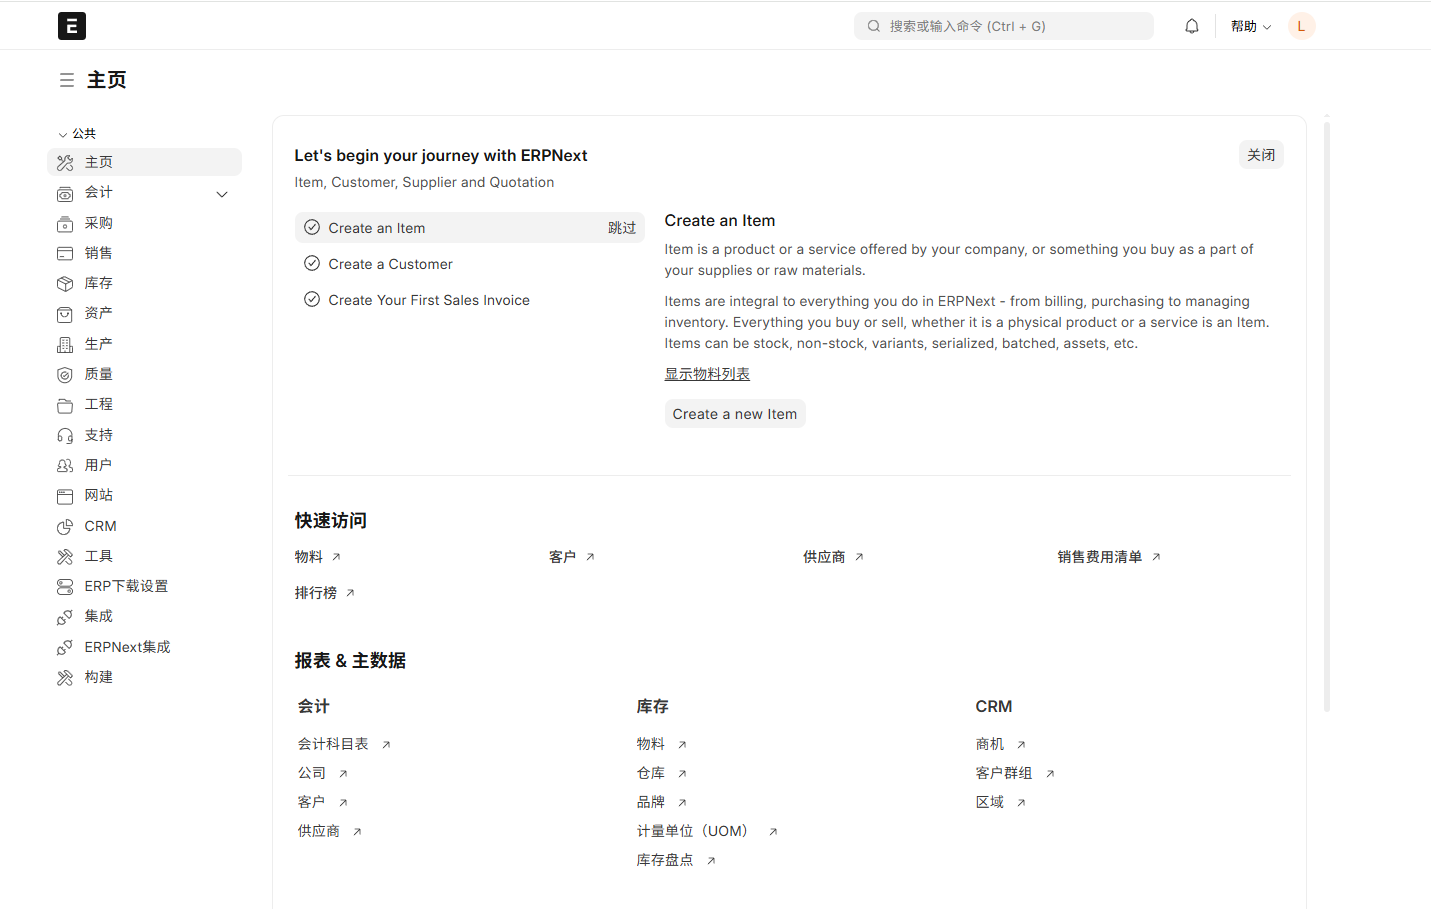1431x909 pixels.
Task: Click the 支持 support headset icon
Action: (65, 435)
